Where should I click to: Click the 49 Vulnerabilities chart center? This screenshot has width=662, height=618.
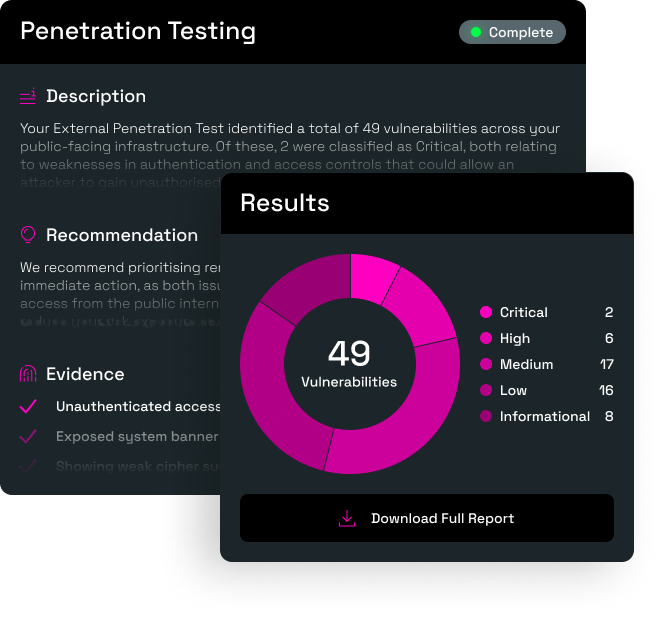point(349,362)
